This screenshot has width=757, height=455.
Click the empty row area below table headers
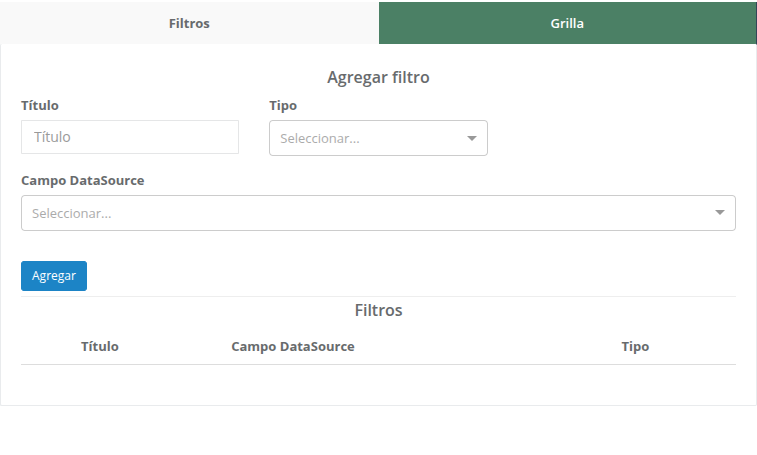click(x=378, y=383)
